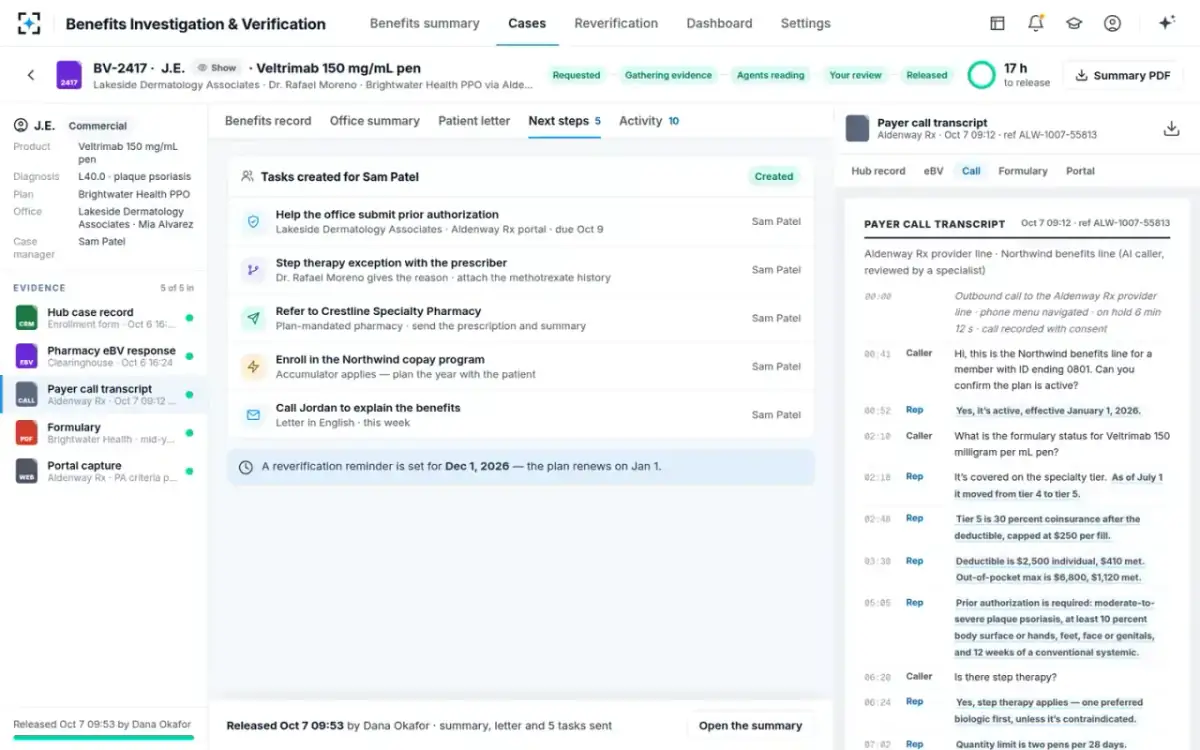This screenshot has height=750, width=1200.
Task: Click the CALL icon for Payer call transcript
Action: point(27,395)
